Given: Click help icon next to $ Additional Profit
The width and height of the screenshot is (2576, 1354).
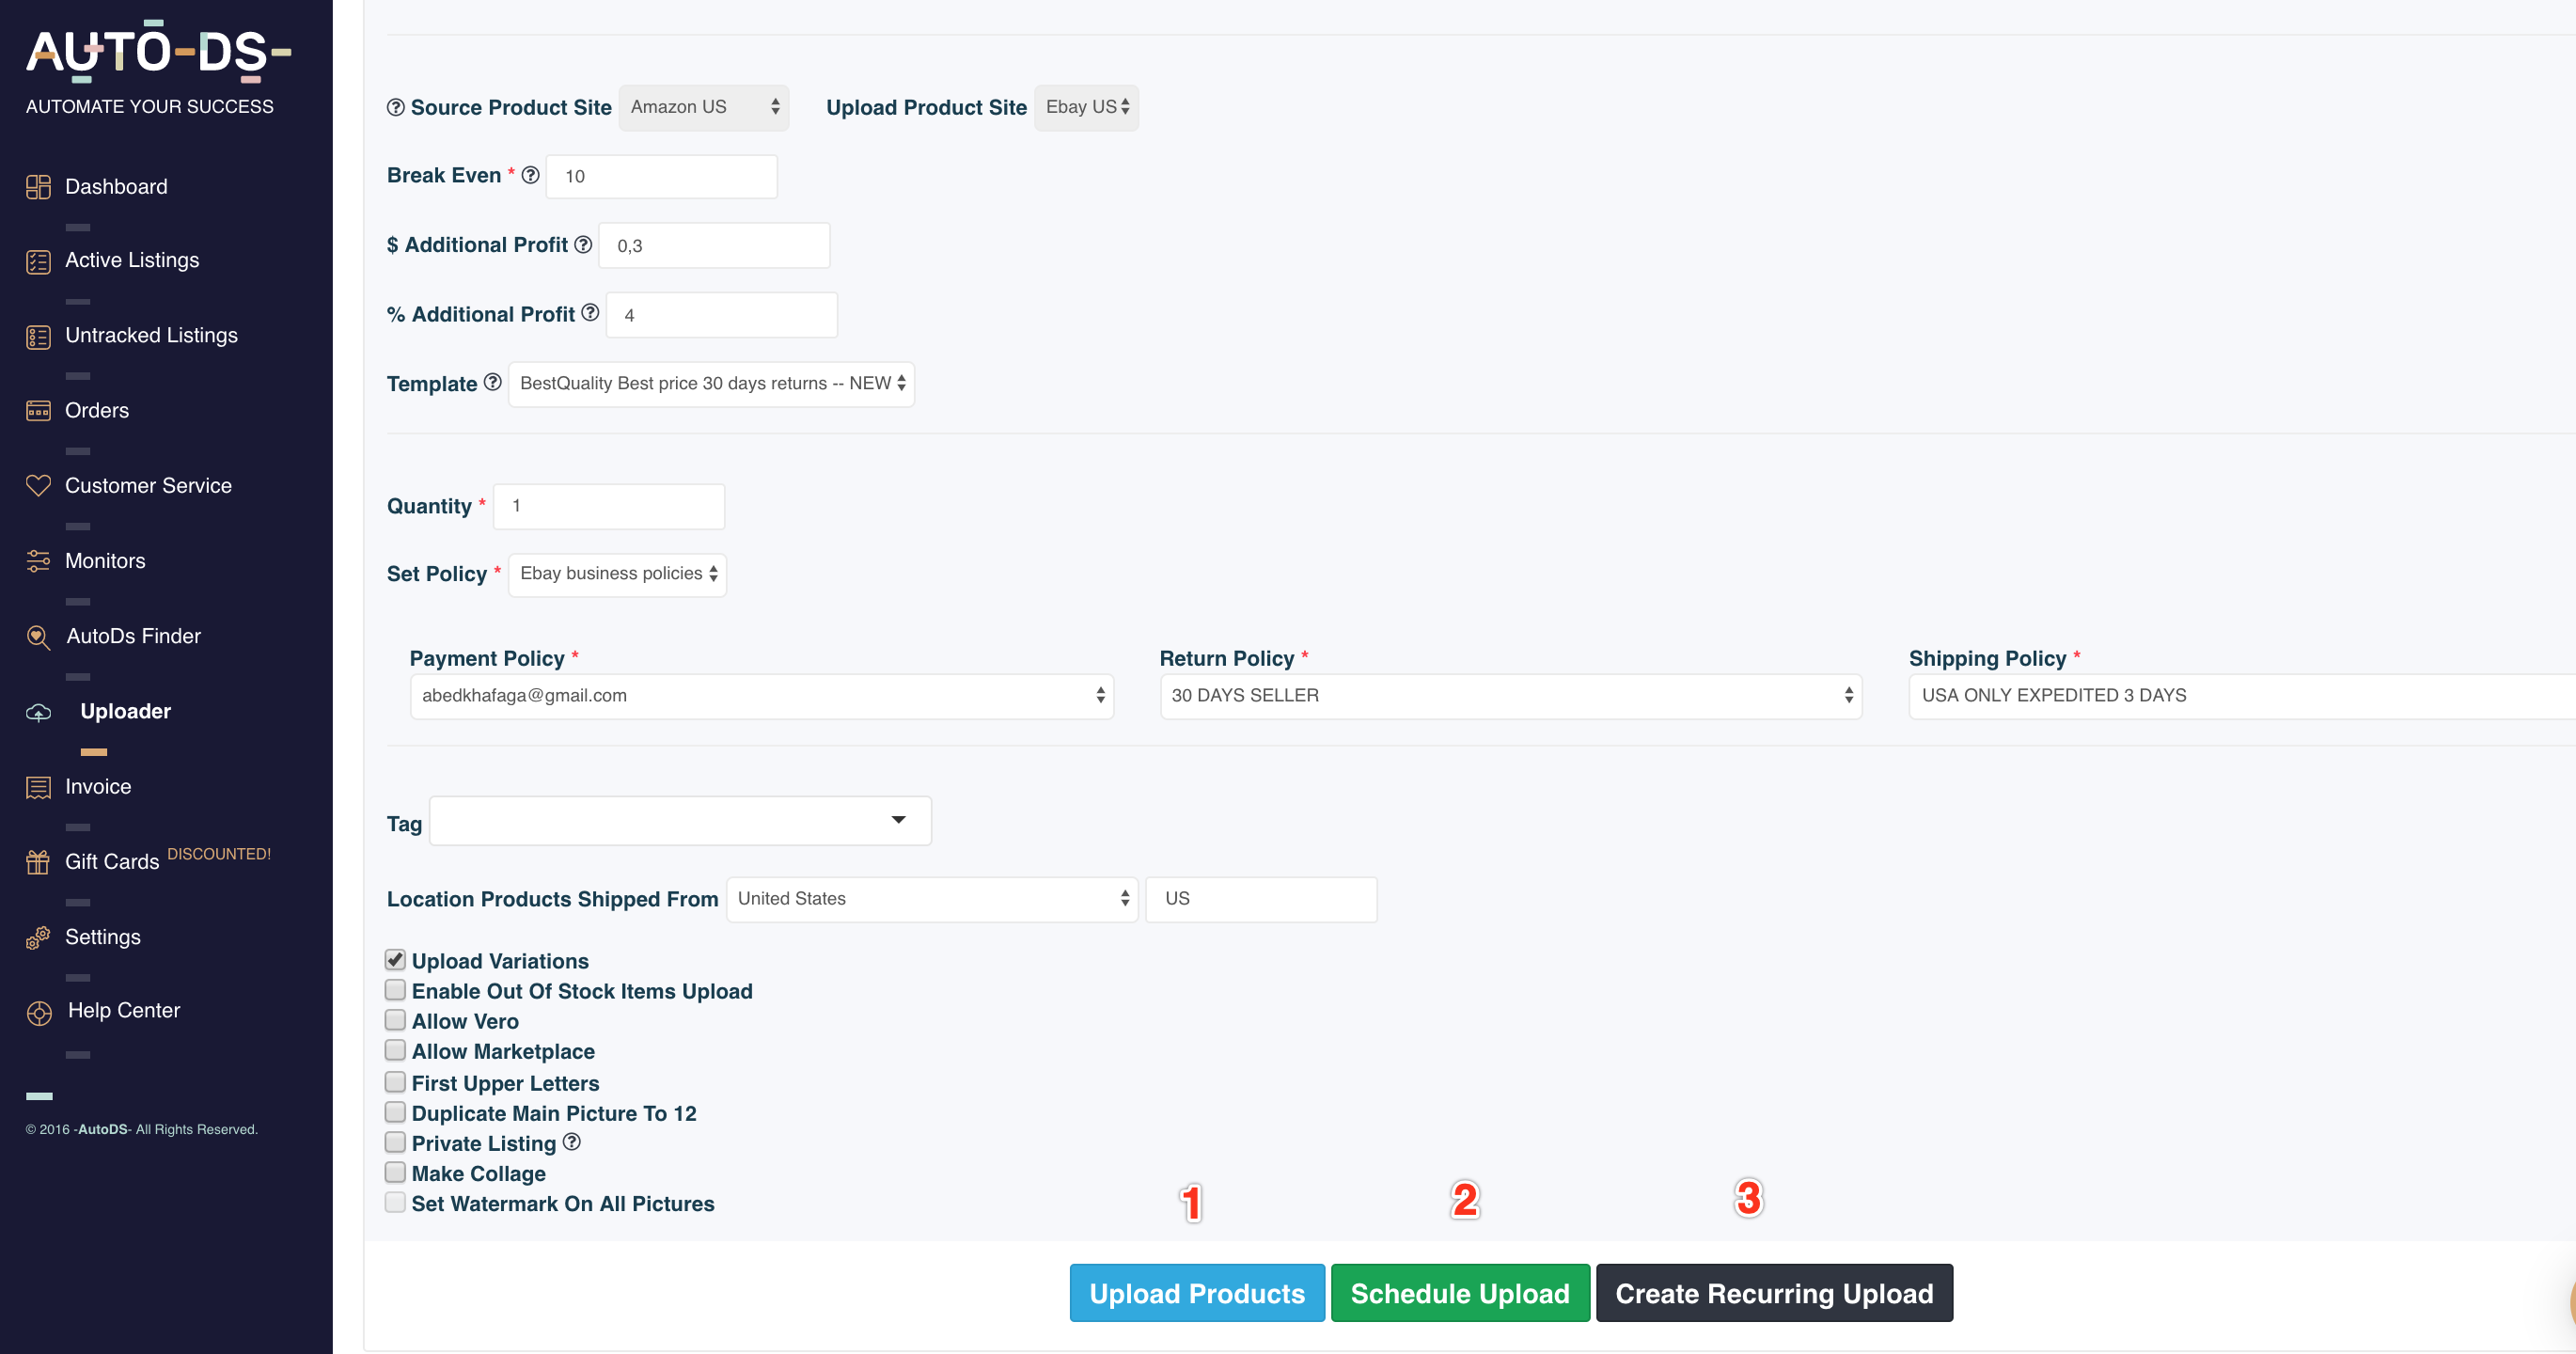Looking at the screenshot, I should click(583, 244).
